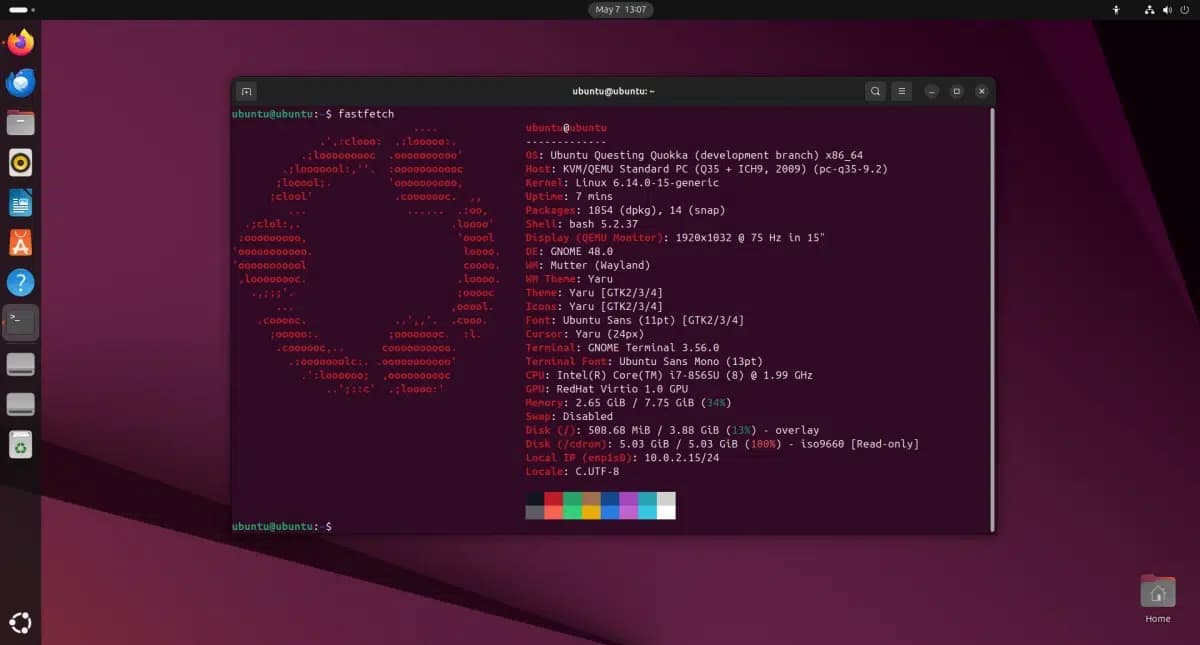Image resolution: width=1200 pixels, height=645 pixels.
Task: Click the pure white color swatch
Action: point(666,512)
